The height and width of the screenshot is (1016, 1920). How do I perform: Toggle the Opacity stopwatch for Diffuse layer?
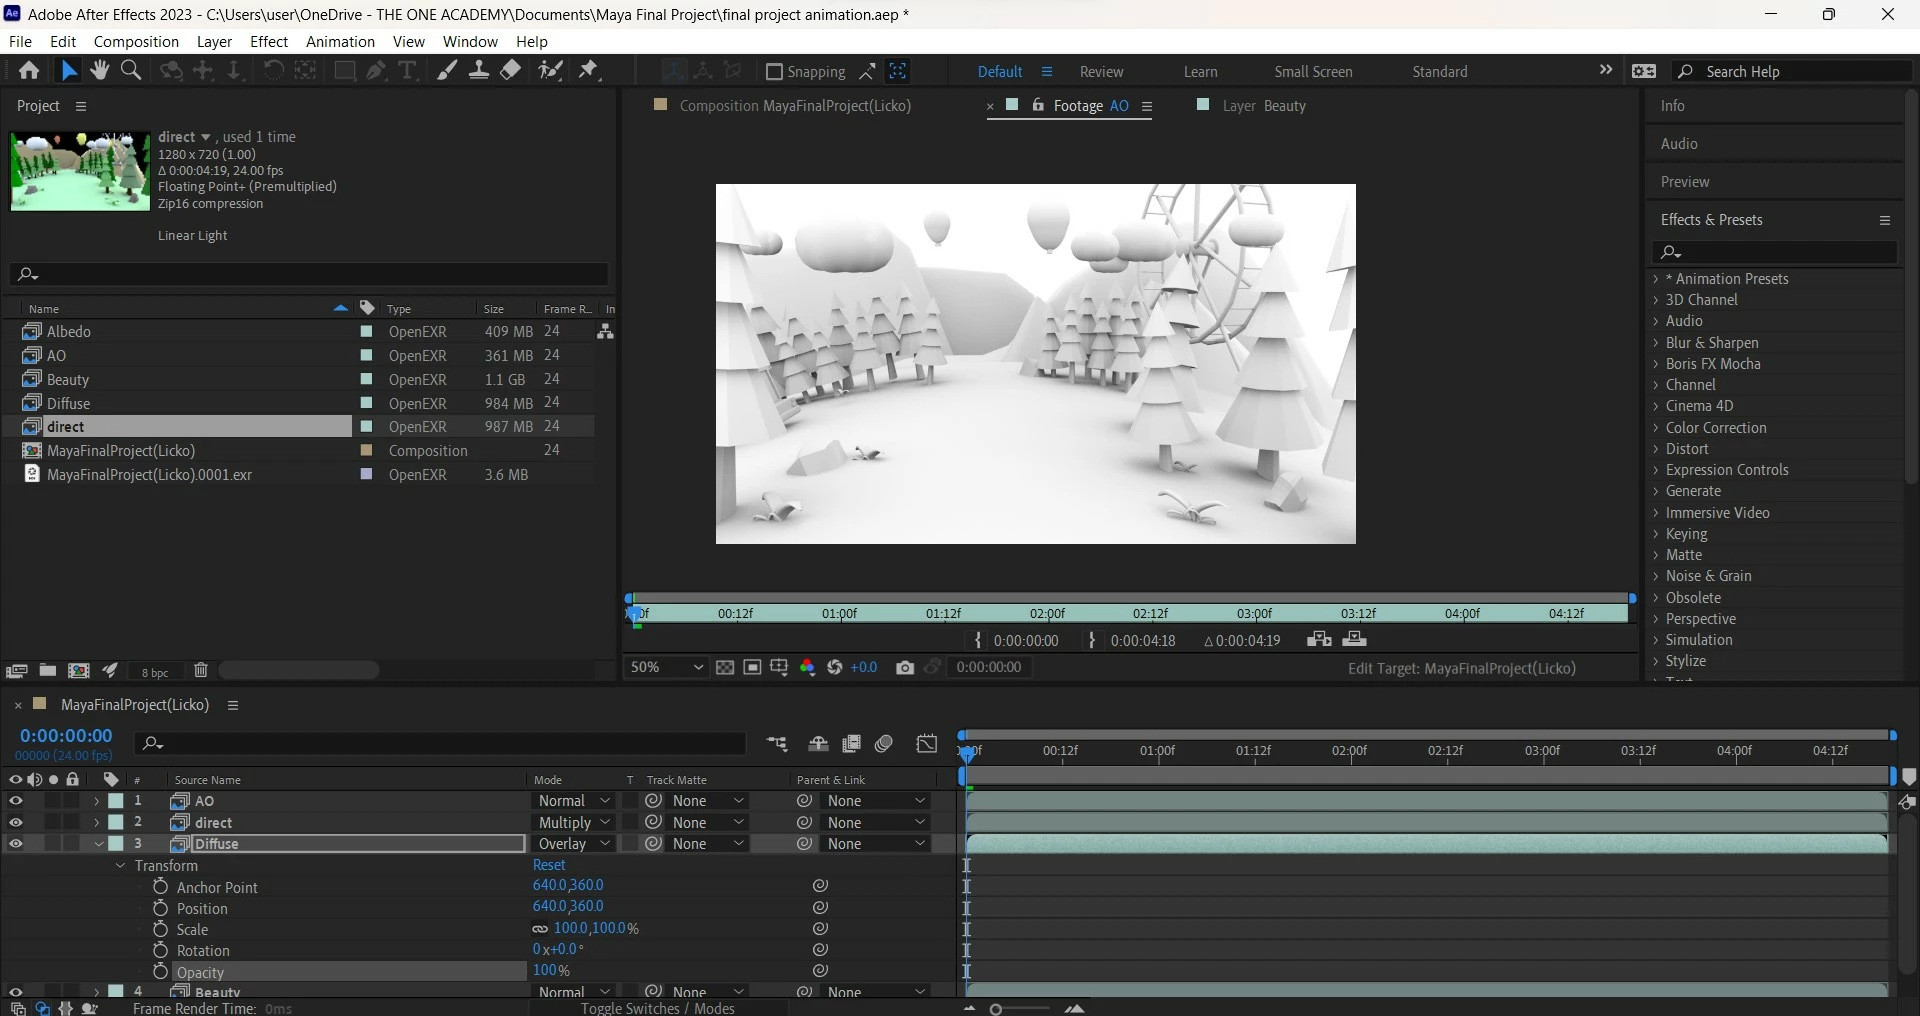160,972
